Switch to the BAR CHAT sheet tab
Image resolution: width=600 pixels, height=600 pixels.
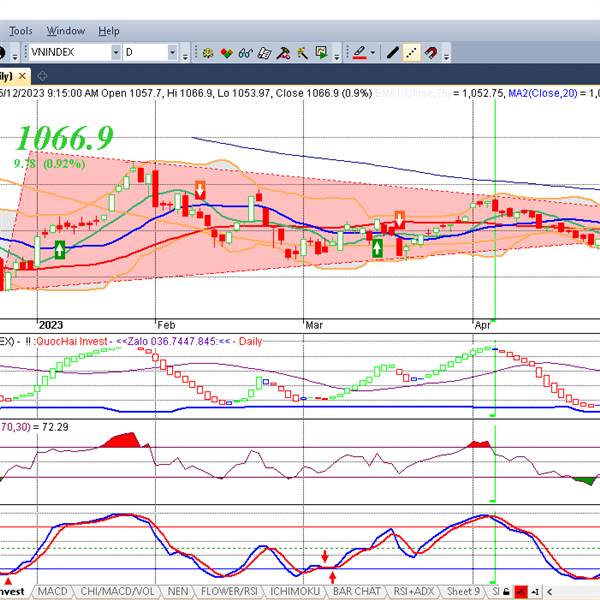pos(357,592)
